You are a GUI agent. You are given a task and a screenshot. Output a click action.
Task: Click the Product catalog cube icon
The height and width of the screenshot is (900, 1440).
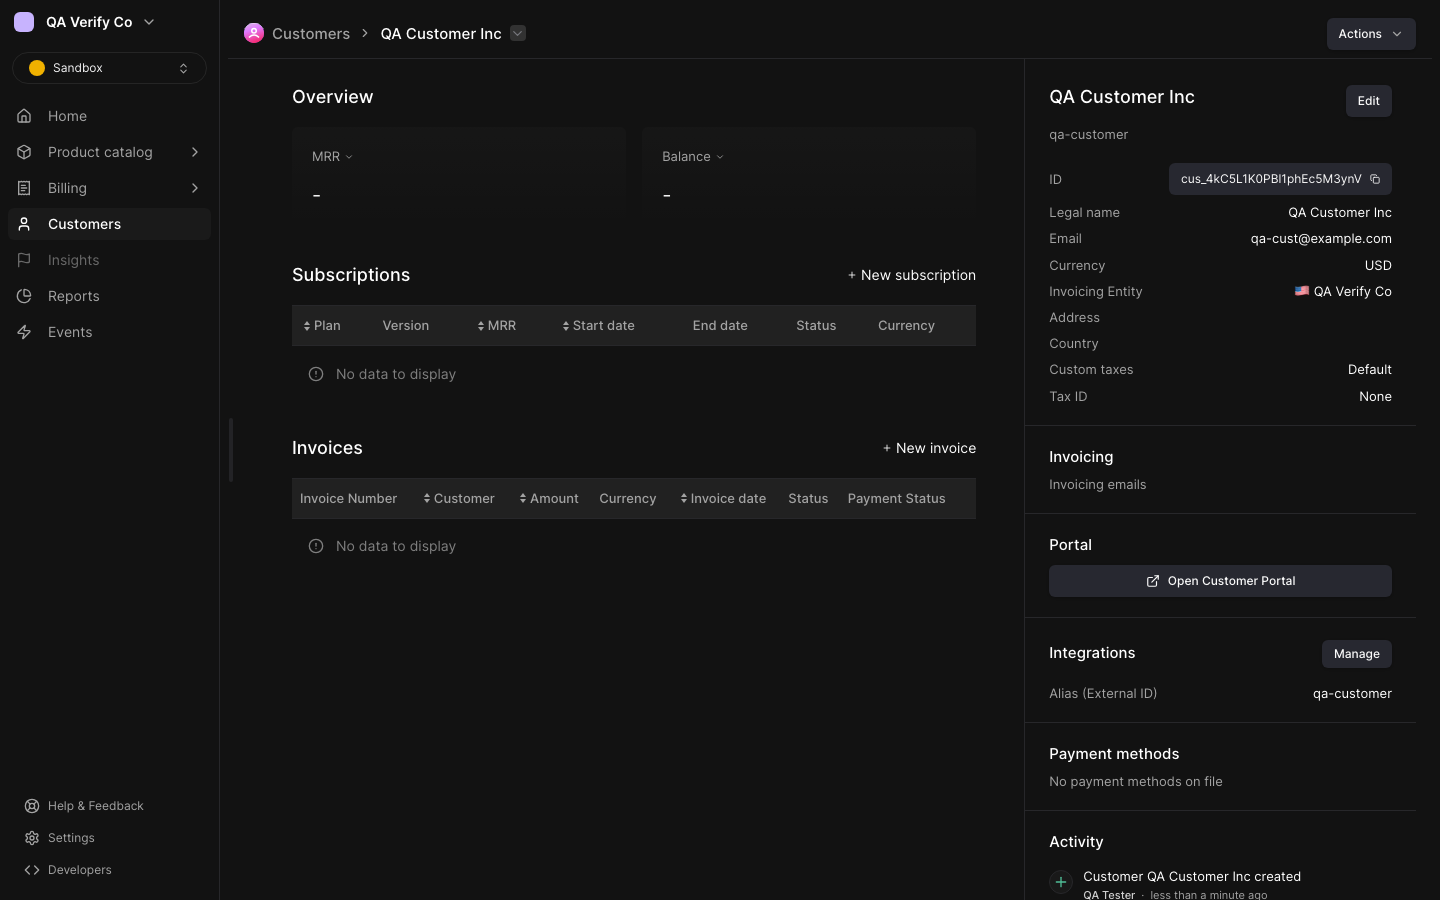(24, 152)
